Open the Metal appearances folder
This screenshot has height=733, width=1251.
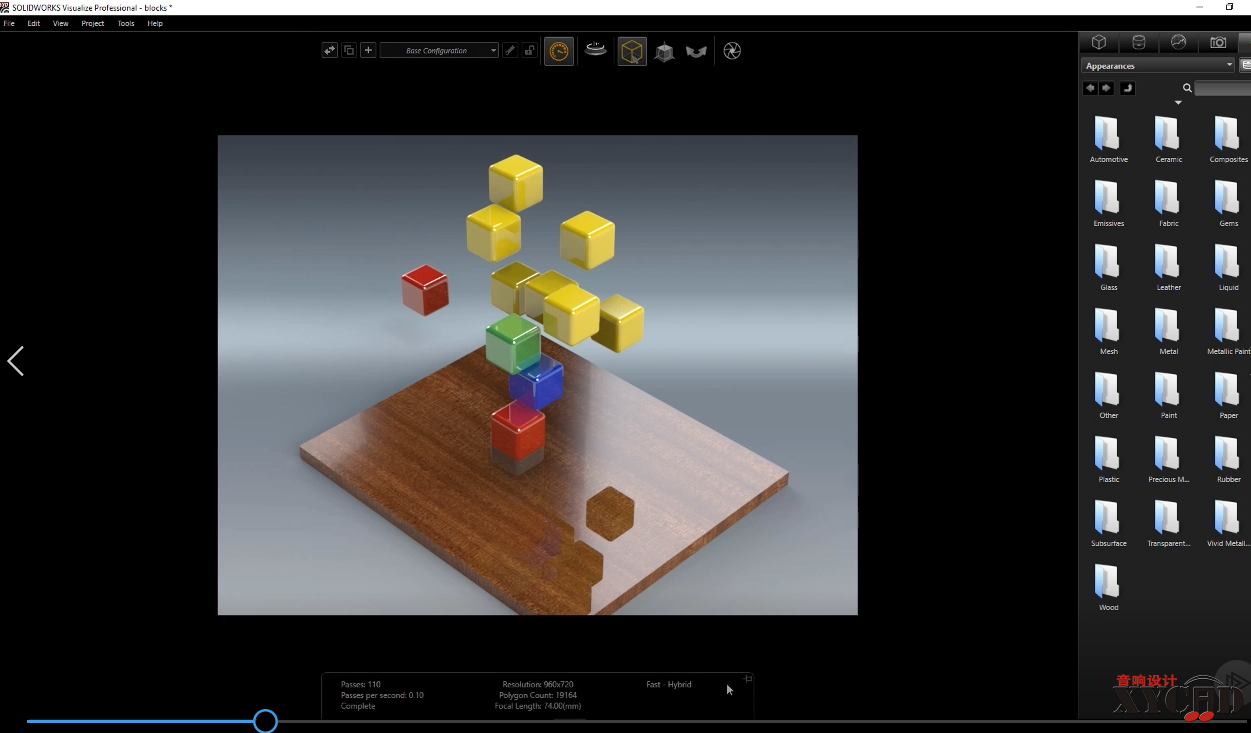click(x=1168, y=330)
